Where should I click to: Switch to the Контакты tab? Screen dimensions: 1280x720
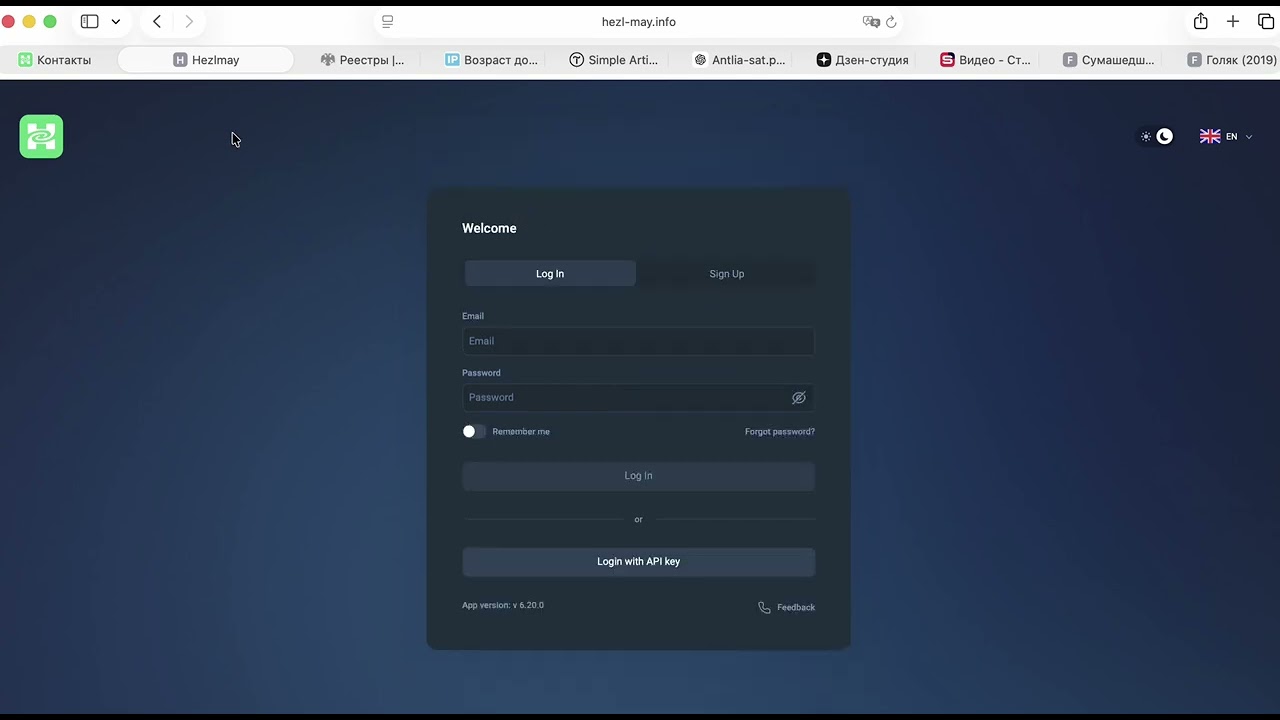[x=55, y=60]
